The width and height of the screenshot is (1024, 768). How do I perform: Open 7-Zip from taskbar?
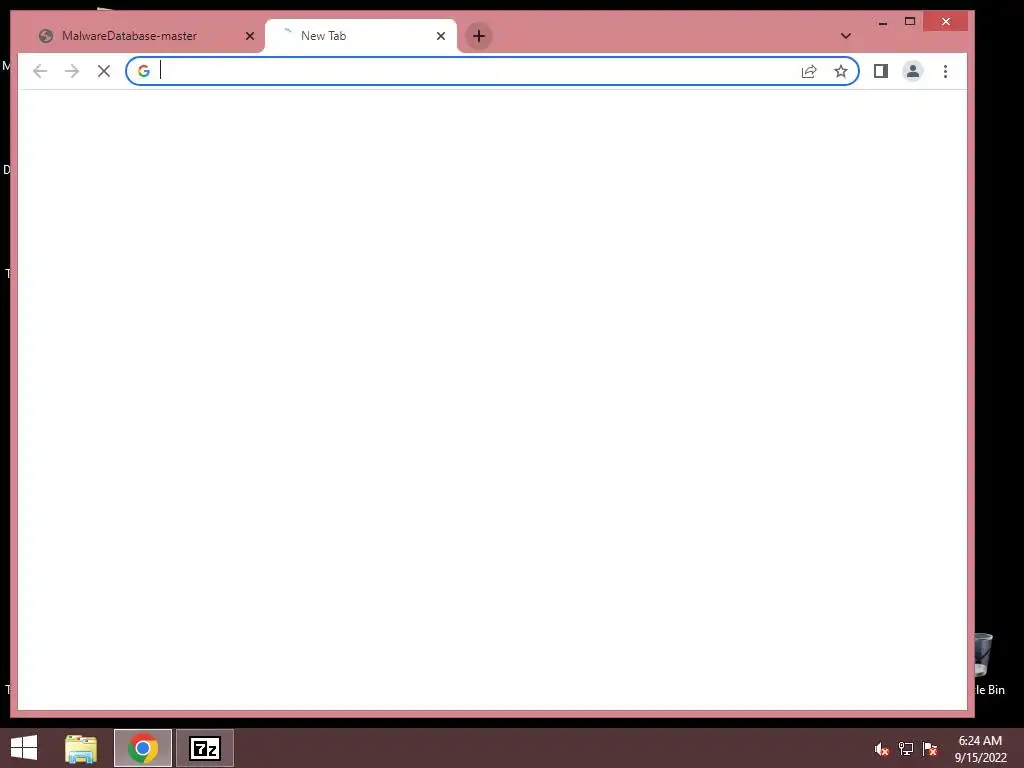204,748
